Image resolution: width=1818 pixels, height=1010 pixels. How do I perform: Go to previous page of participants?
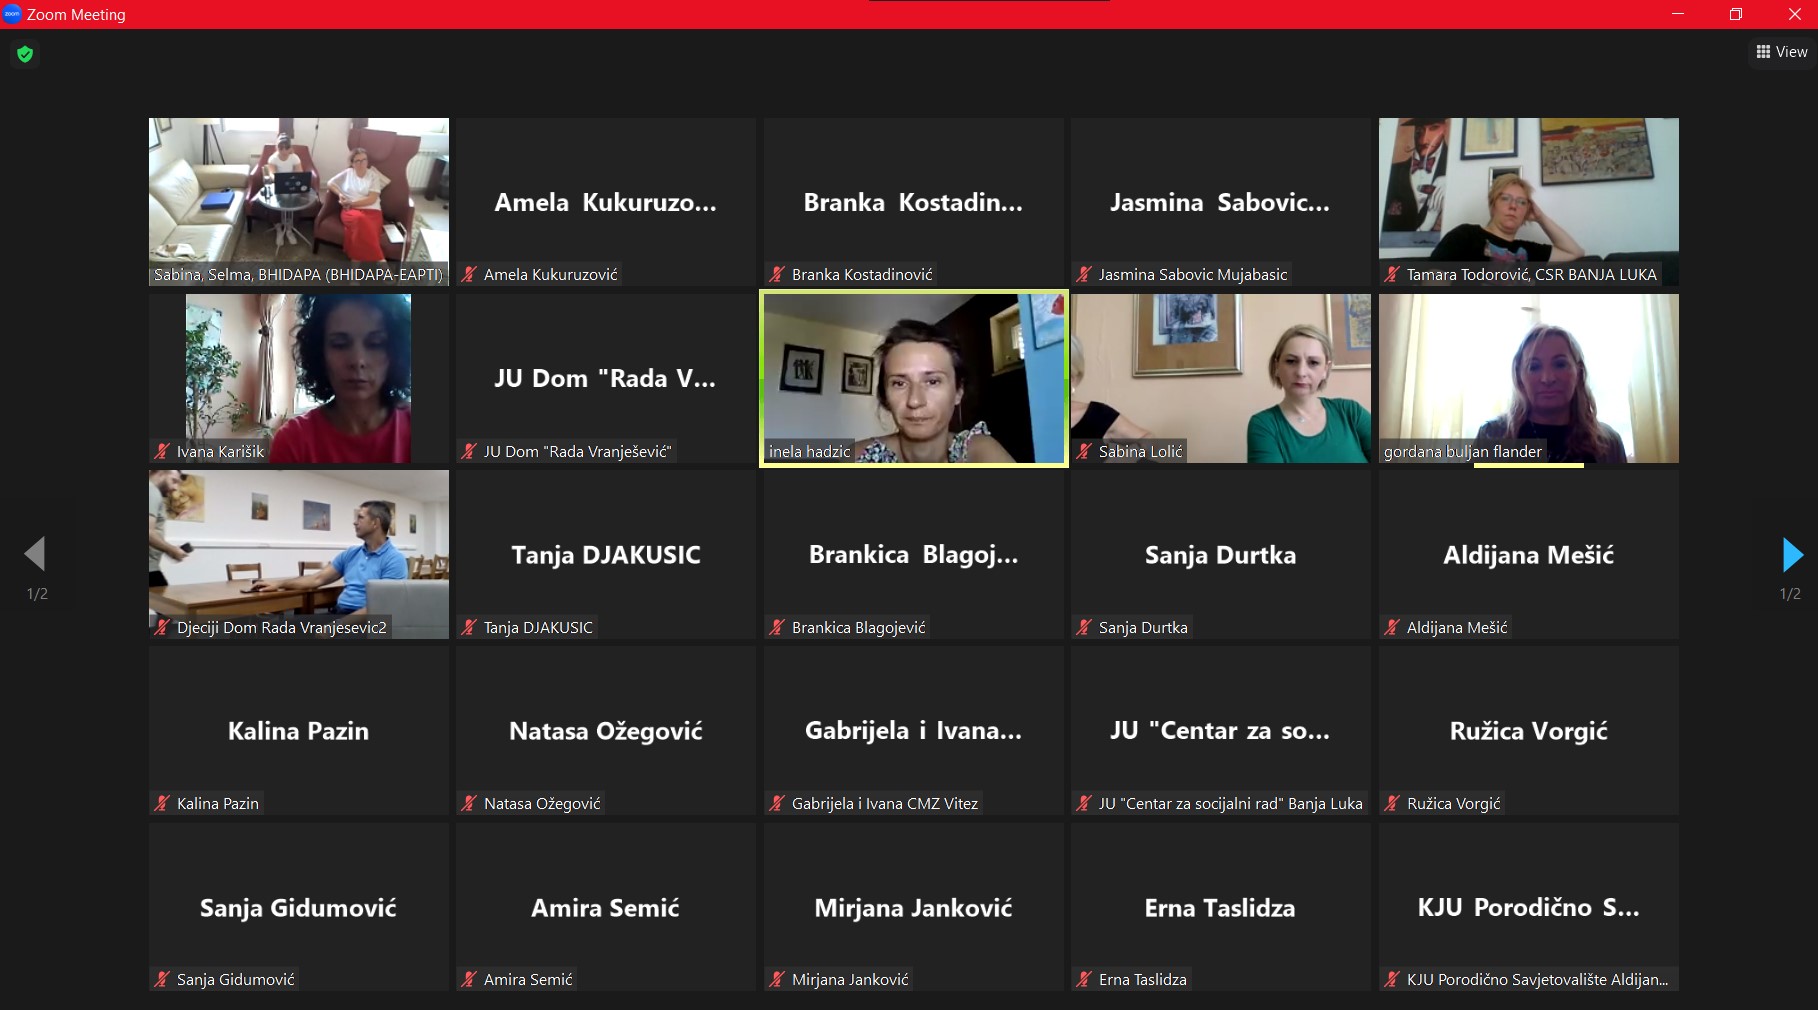35,554
